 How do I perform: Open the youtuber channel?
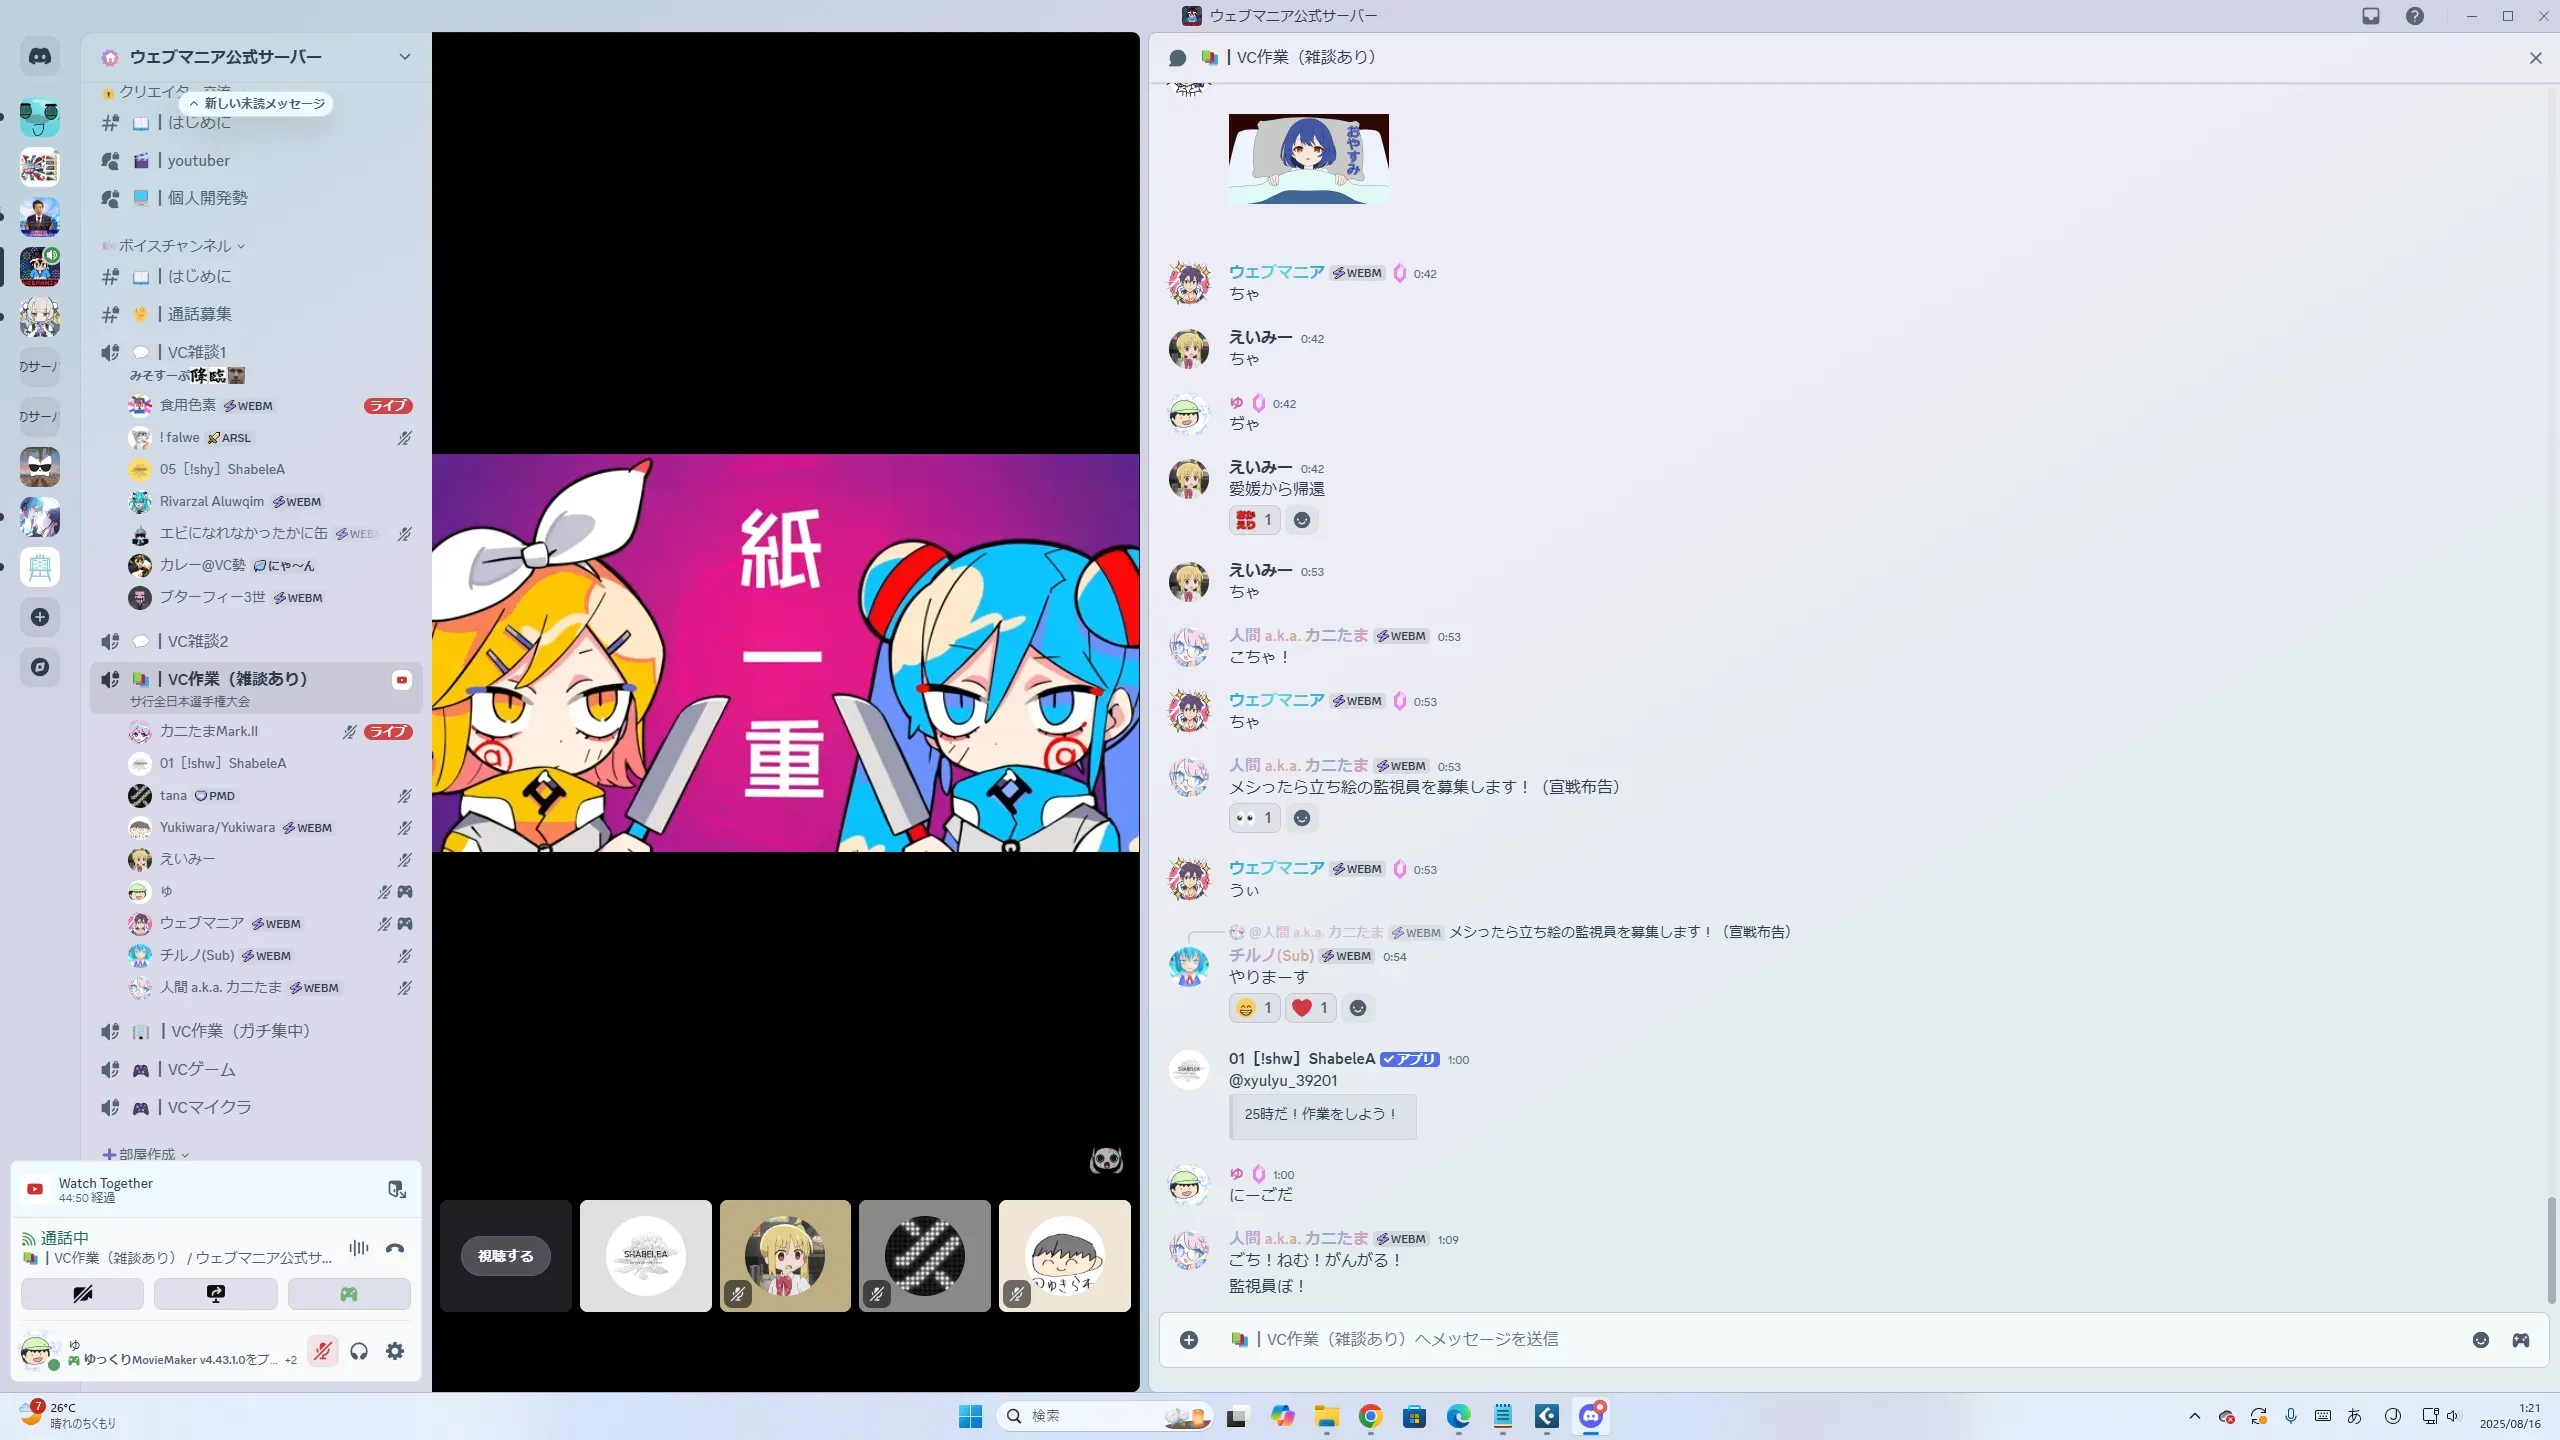(198, 161)
